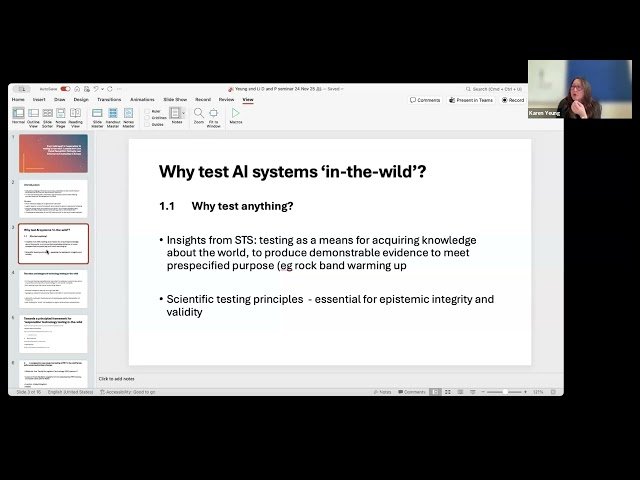Click the zoom in plus button

525,392
